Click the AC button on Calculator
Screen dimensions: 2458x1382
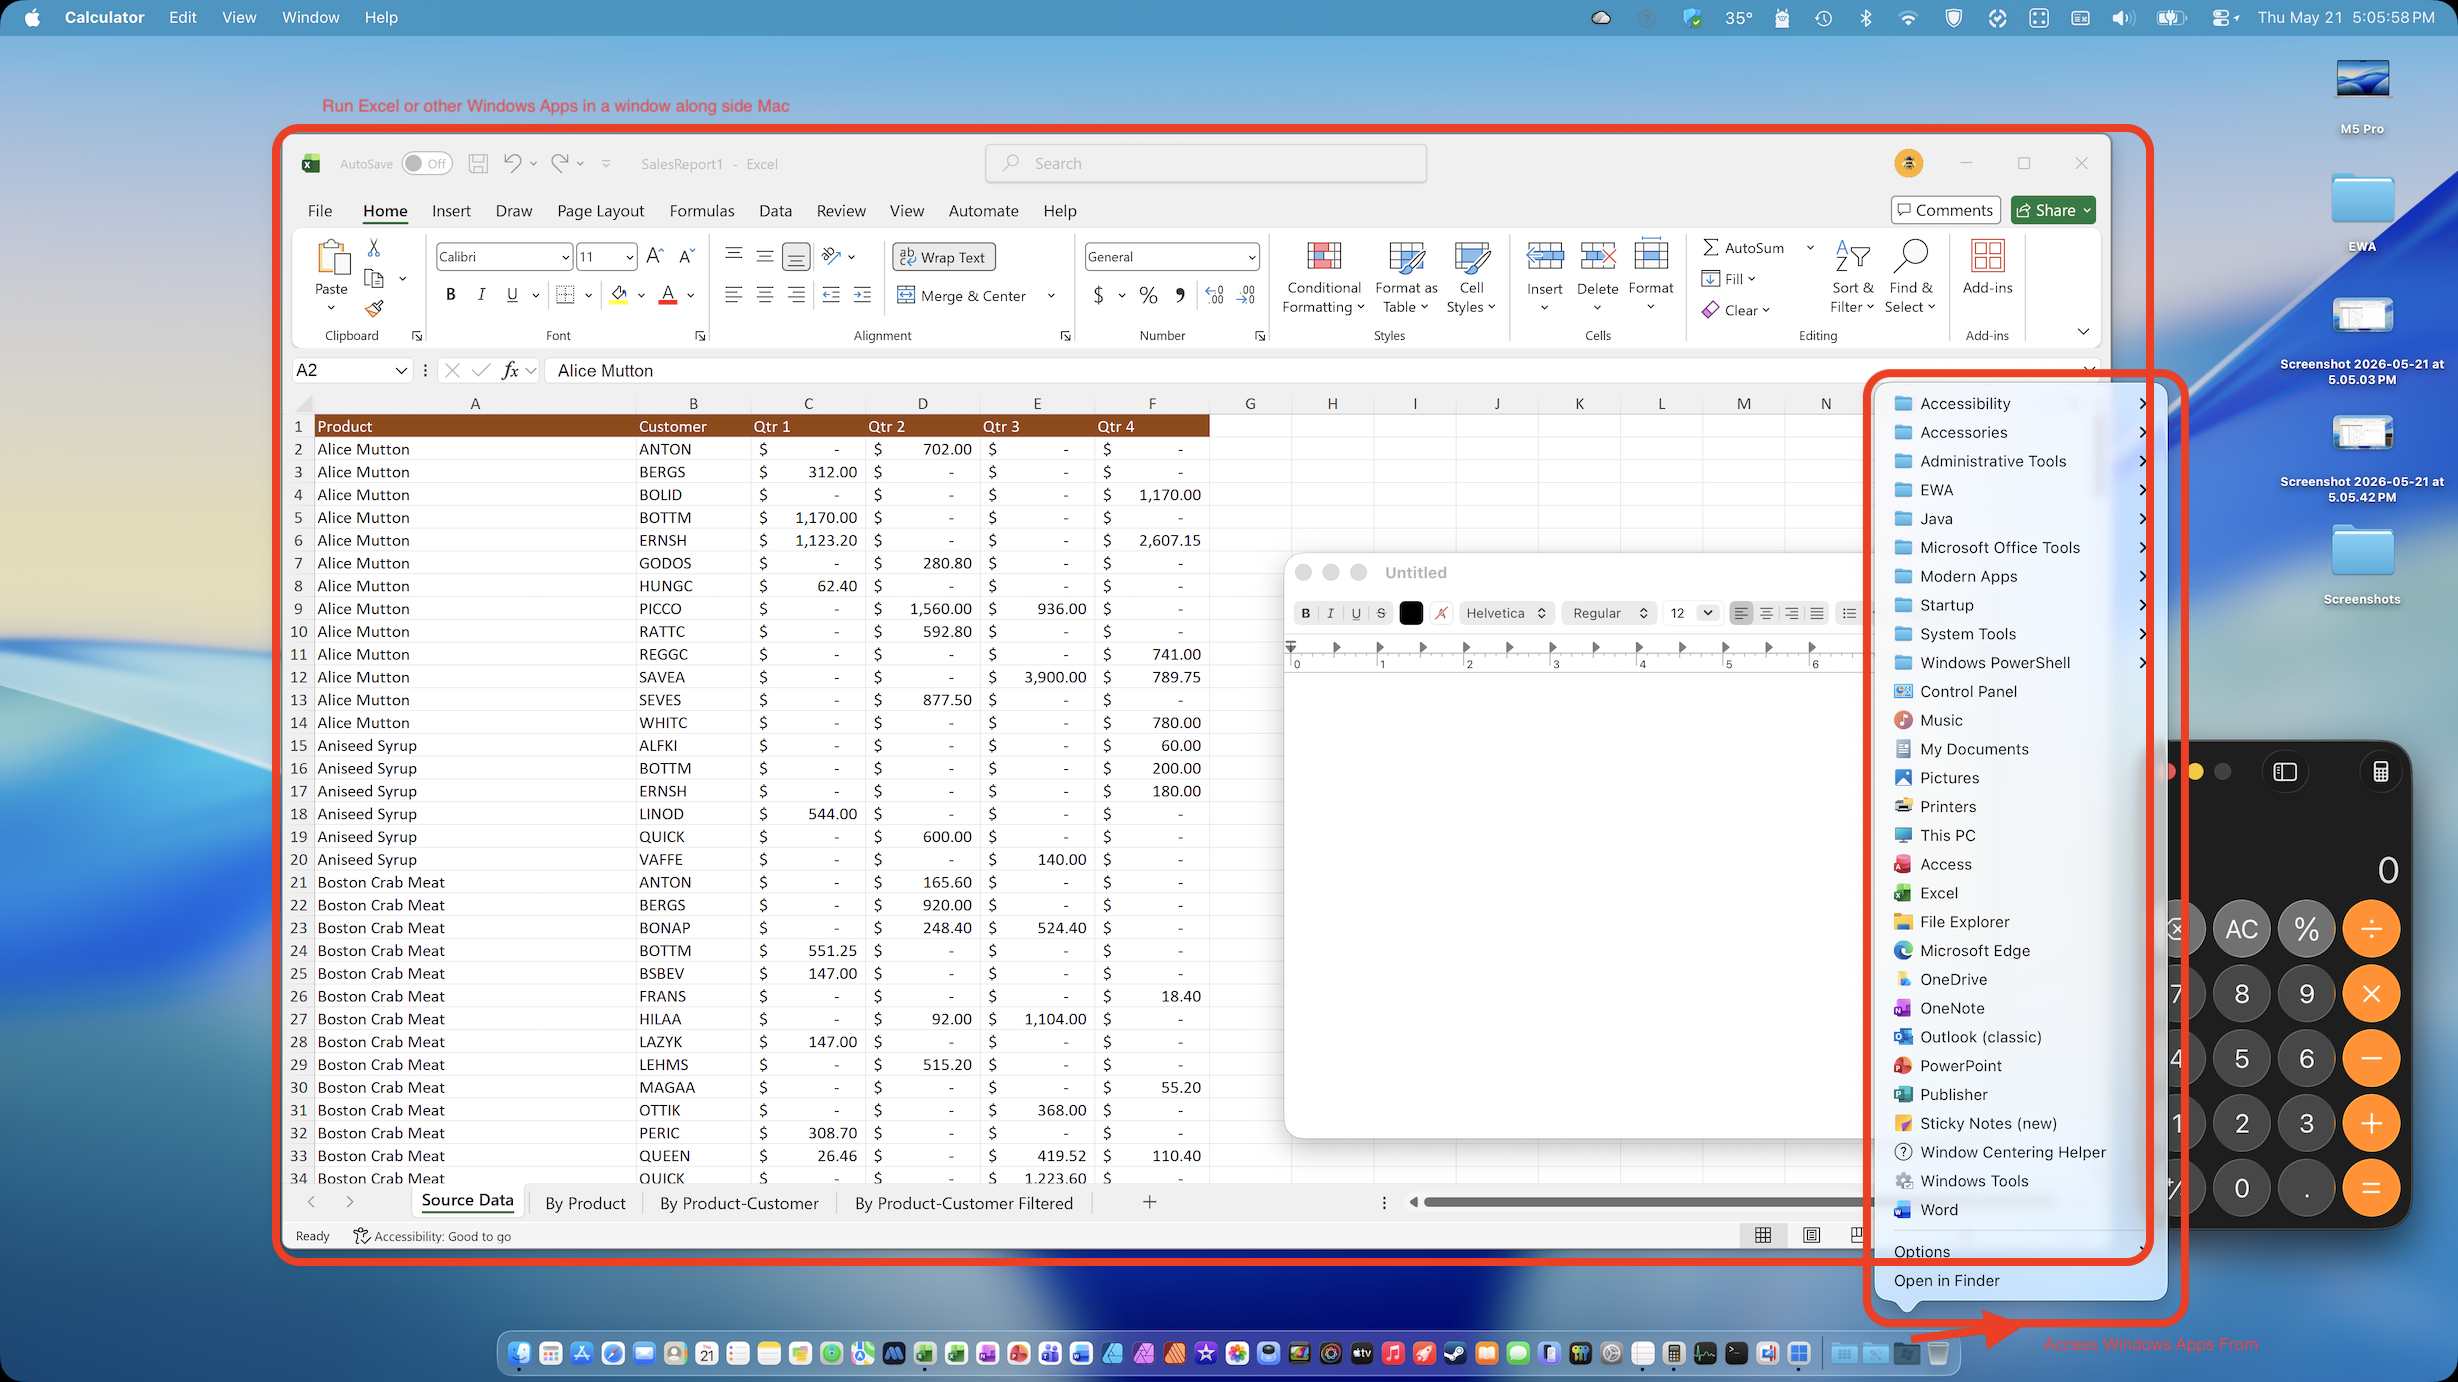click(2241, 929)
